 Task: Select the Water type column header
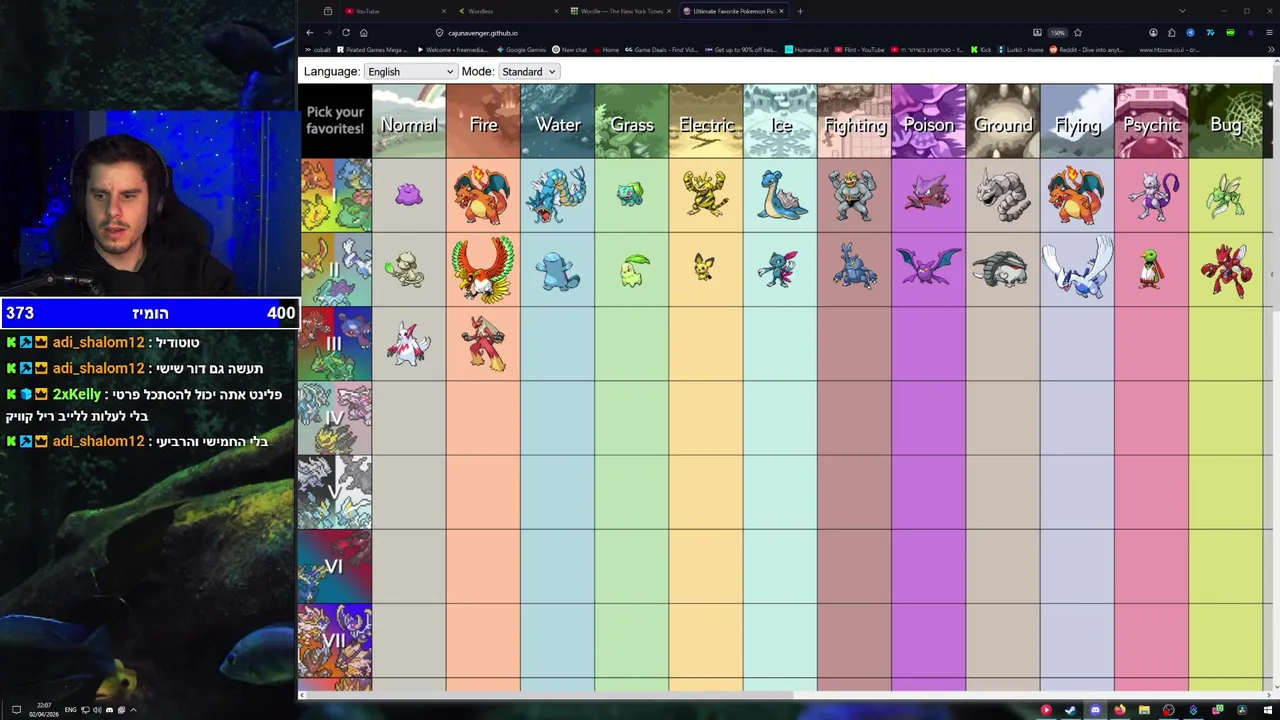click(x=557, y=122)
